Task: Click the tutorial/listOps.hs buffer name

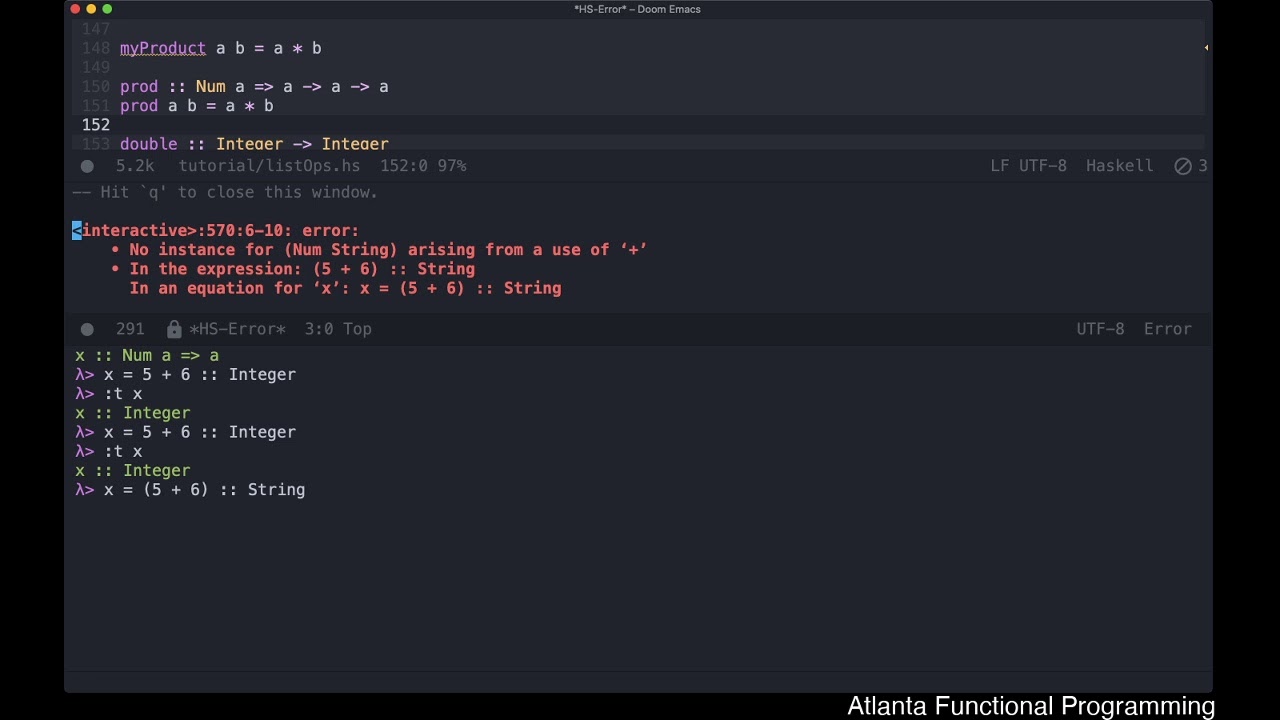Action: tap(269, 166)
